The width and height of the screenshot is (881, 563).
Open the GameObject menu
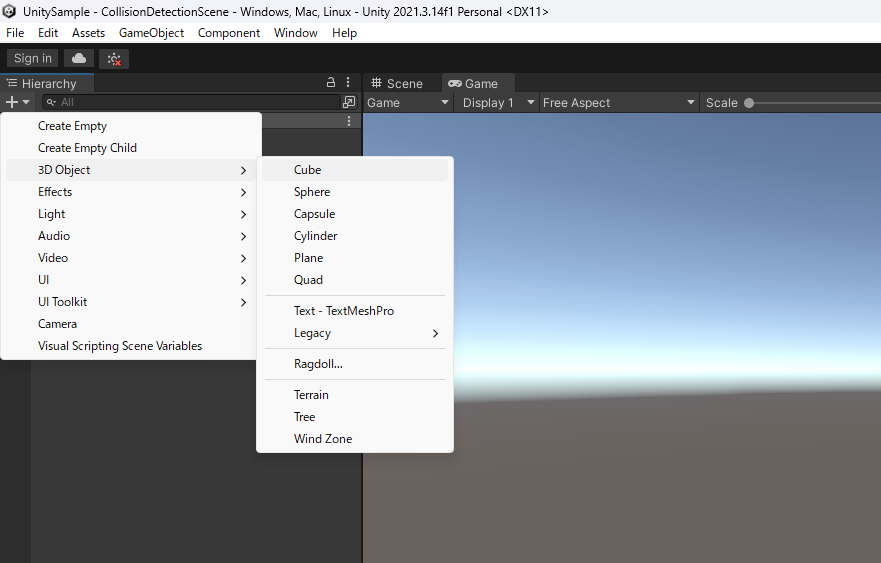tap(151, 33)
